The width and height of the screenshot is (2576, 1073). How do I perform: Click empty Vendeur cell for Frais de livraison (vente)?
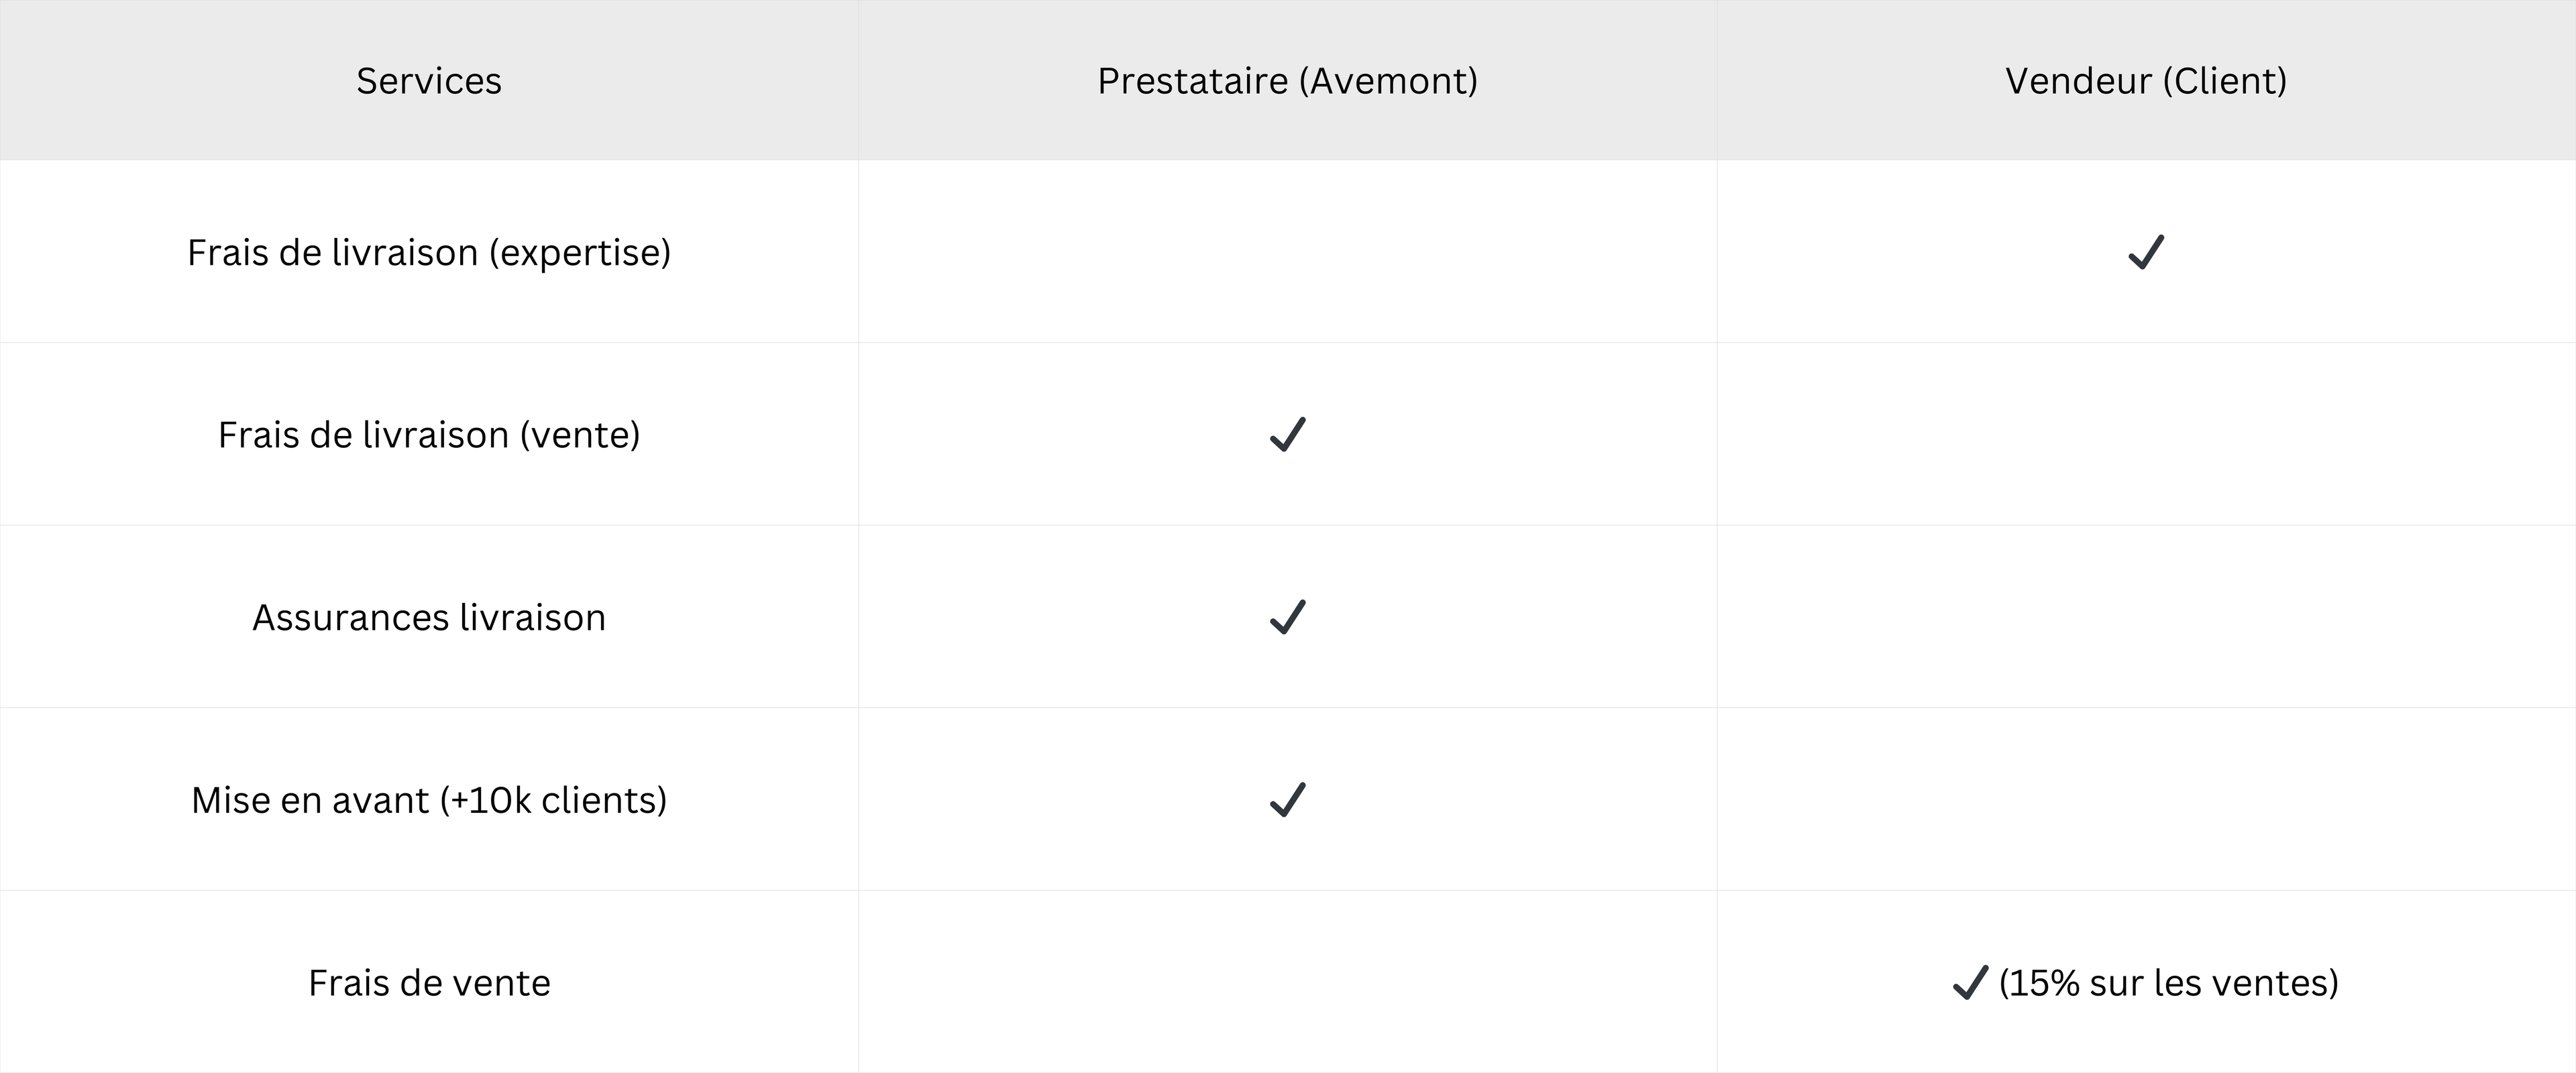2146,434
